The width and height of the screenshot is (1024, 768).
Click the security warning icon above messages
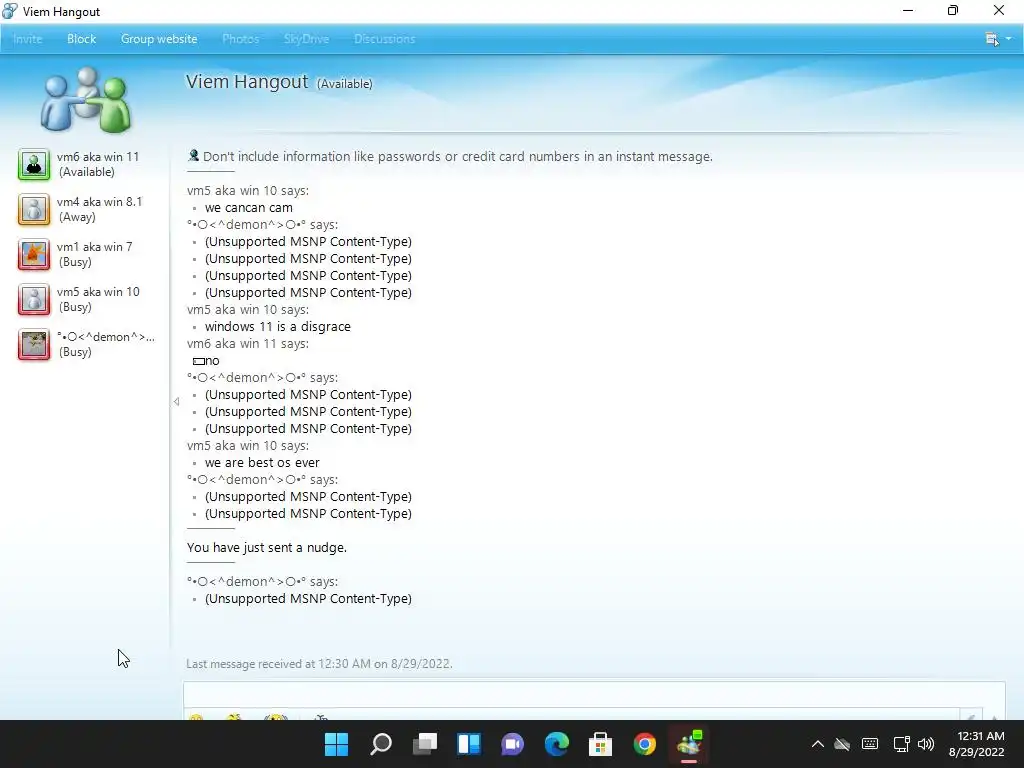[x=193, y=155]
